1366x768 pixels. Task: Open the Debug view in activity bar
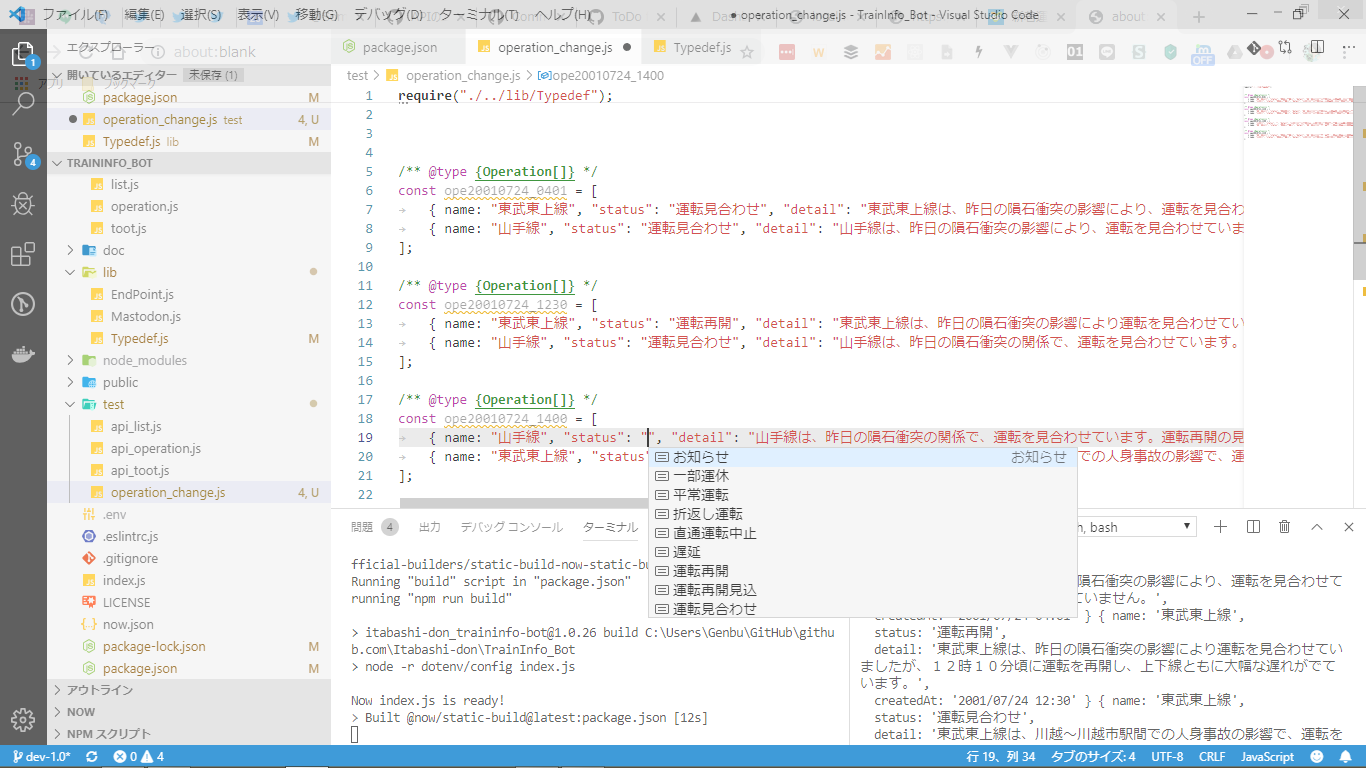click(x=23, y=204)
